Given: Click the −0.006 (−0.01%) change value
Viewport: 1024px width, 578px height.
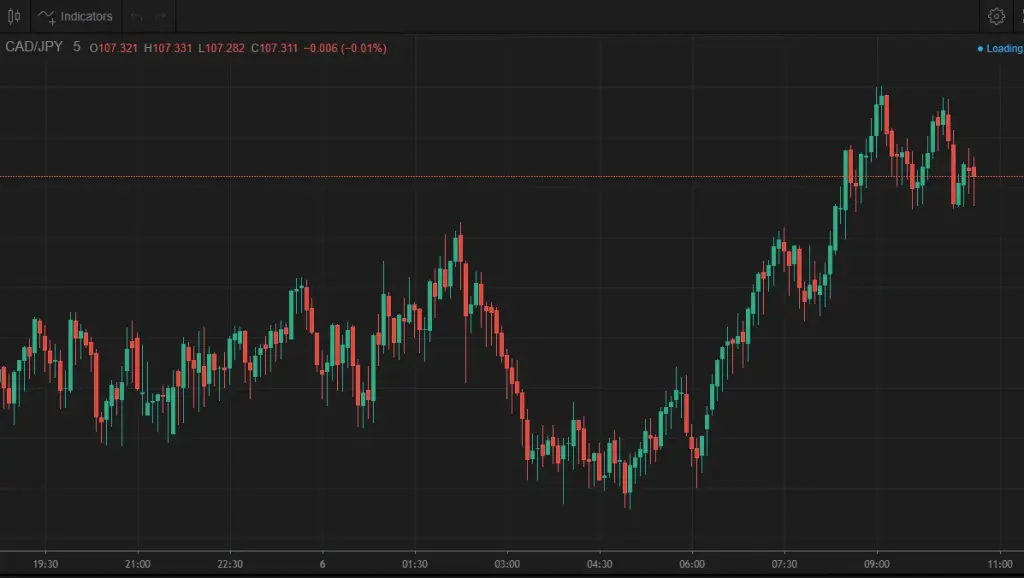Looking at the screenshot, I should tap(345, 48).
